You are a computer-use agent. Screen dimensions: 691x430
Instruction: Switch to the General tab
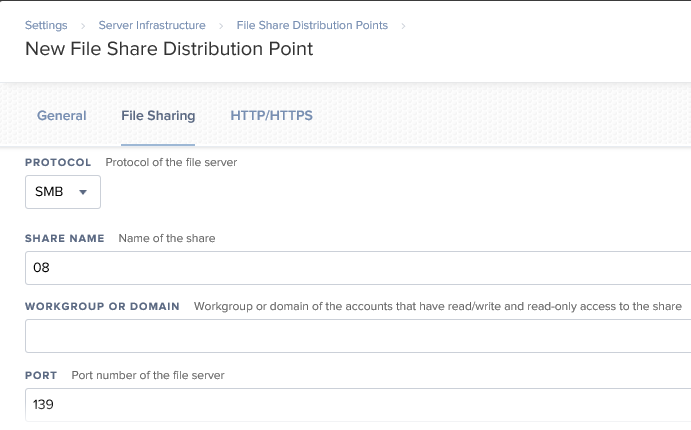click(x=62, y=115)
